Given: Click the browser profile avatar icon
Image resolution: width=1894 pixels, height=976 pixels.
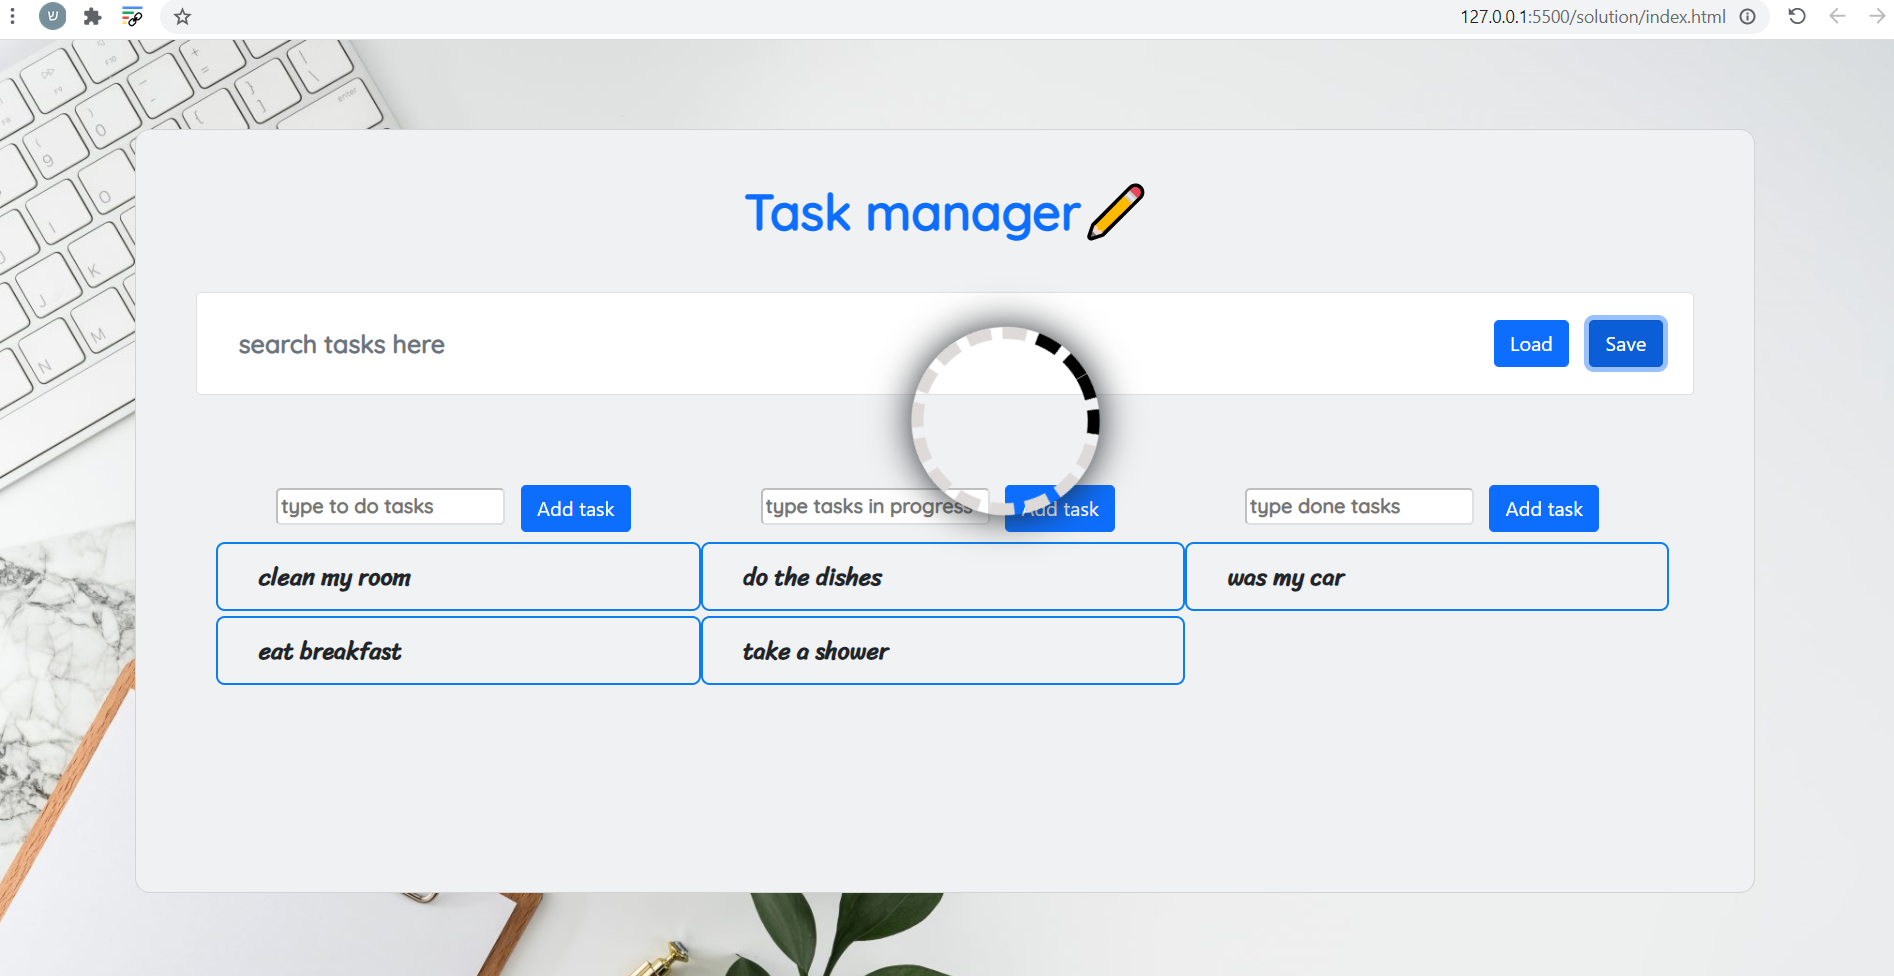Looking at the screenshot, I should click(x=52, y=16).
